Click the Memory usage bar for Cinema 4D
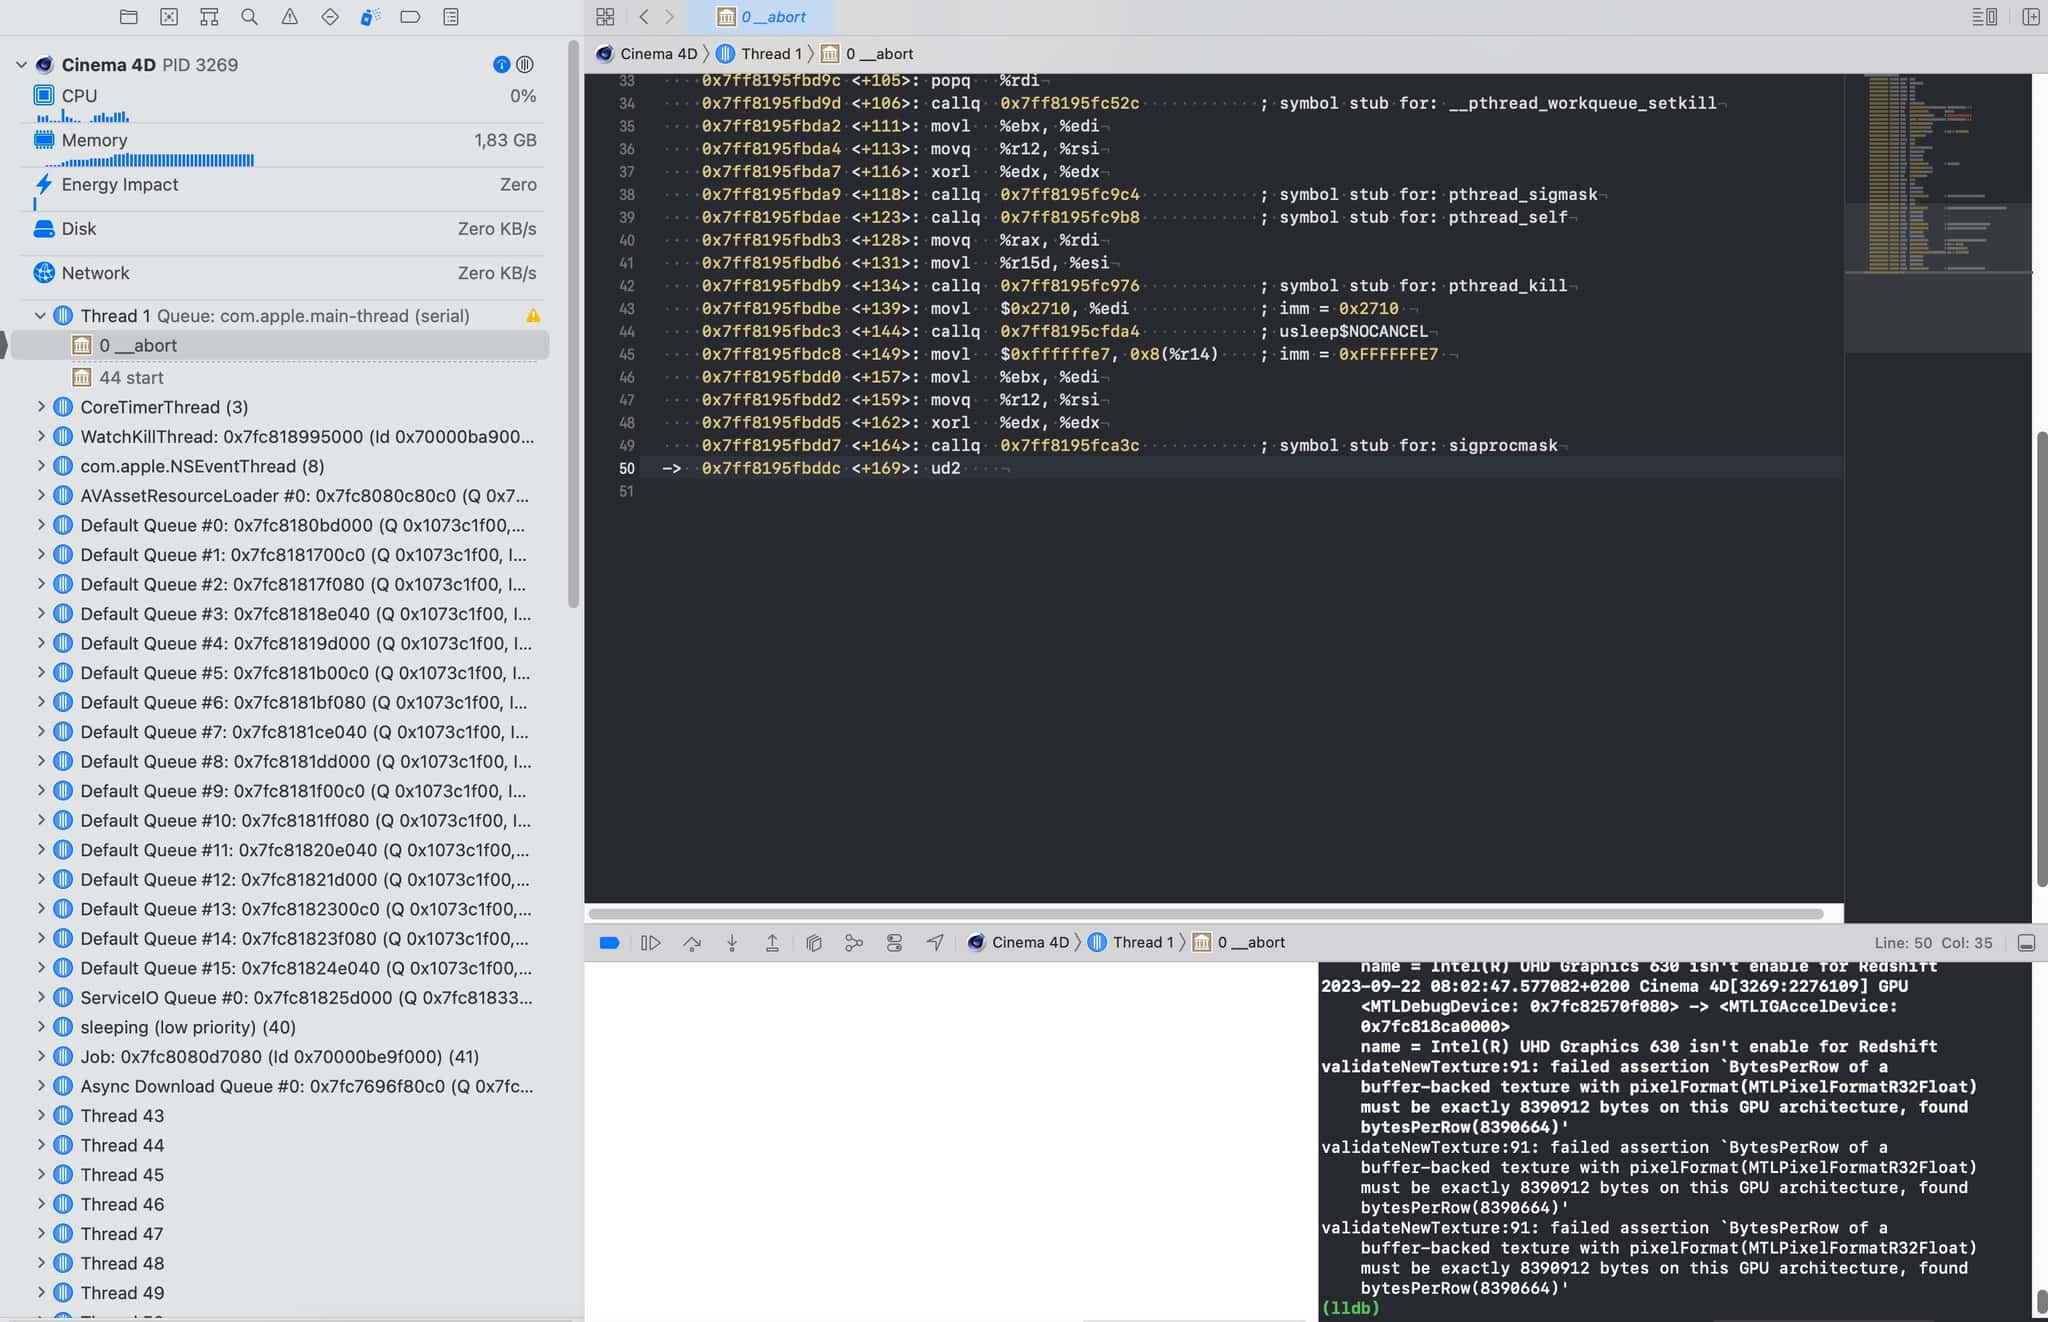Screen dimensions: 2048x1322 tap(149, 160)
